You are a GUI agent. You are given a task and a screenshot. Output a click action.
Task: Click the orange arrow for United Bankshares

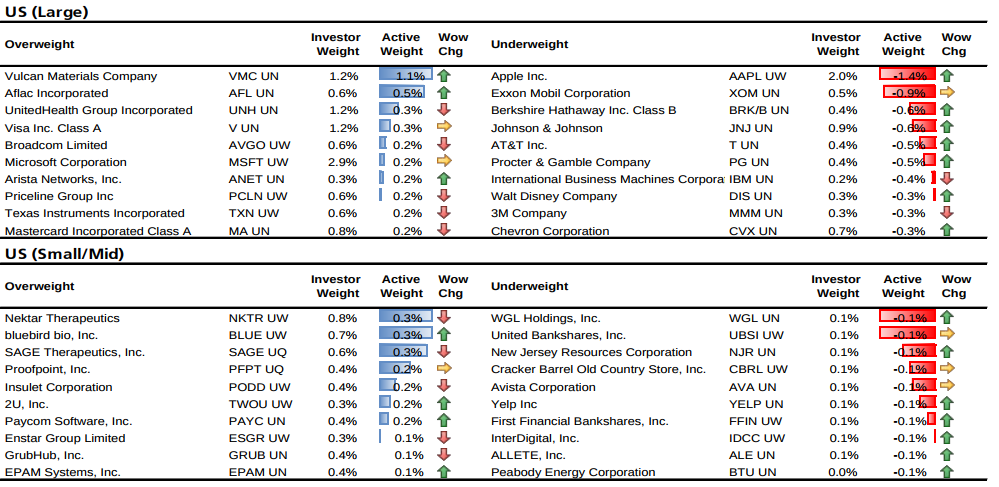947,335
